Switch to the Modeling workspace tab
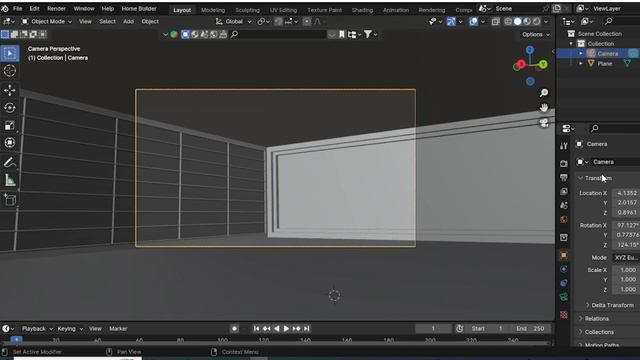The width and height of the screenshot is (640, 360). [213, 10]
